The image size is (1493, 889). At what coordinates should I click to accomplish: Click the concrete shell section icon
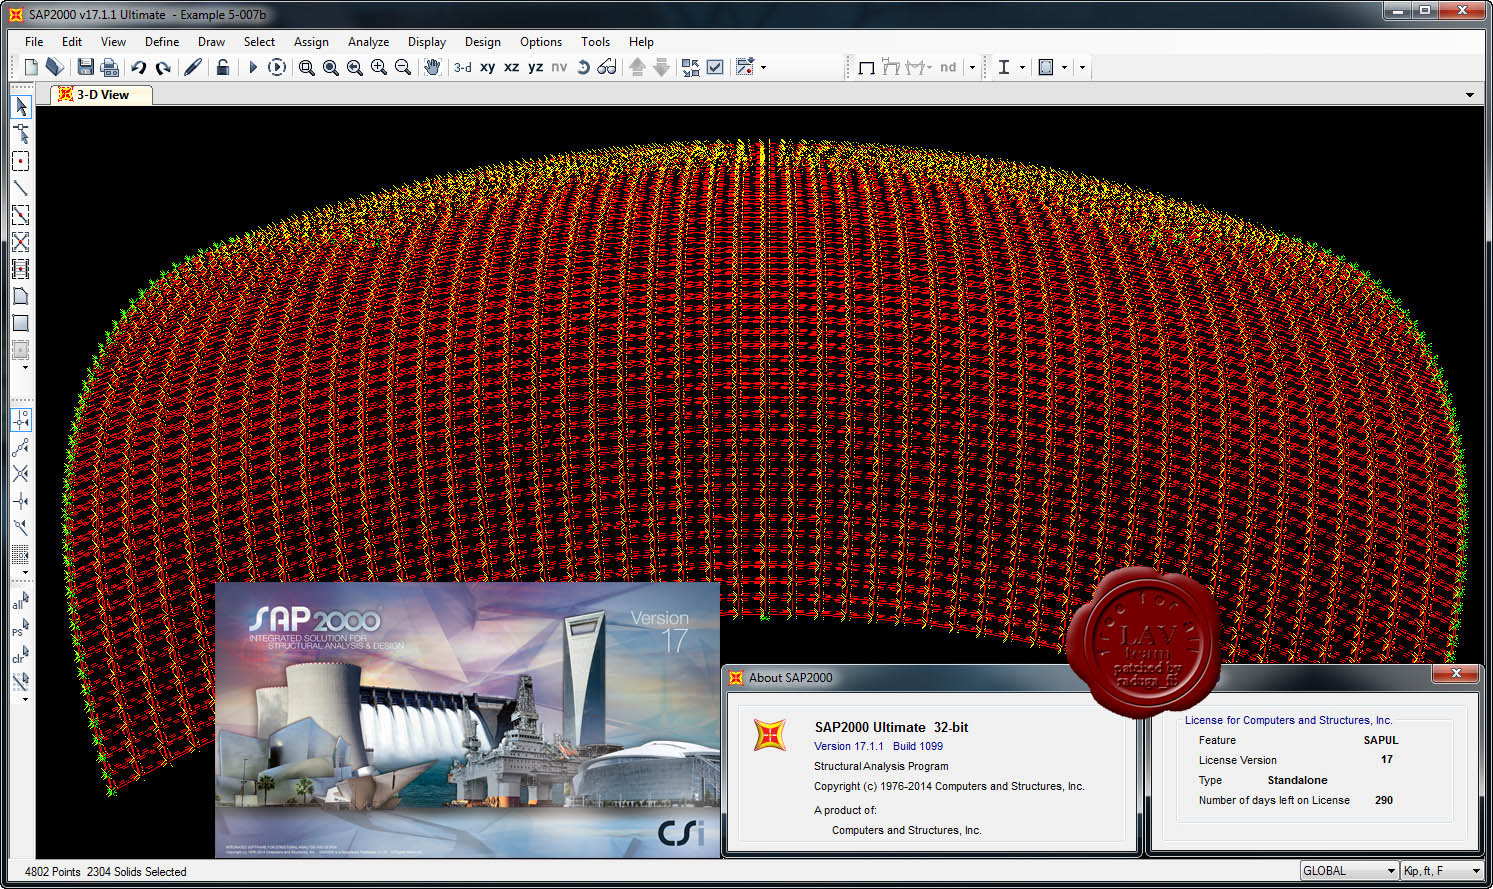[x=1046, y=67]
